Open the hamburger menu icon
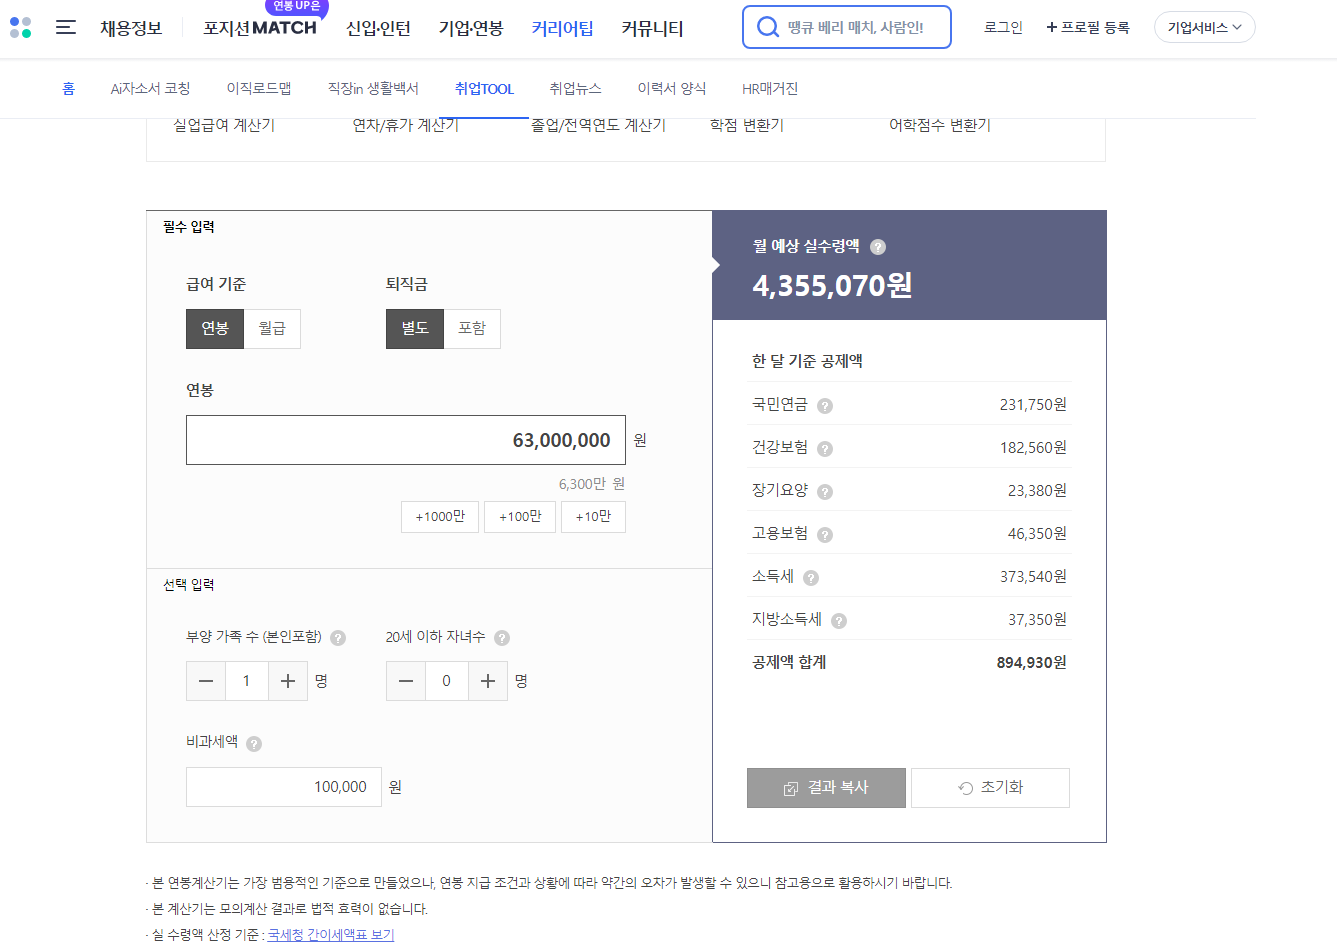Viewport: 1337px width, 946px height. (66, 27)
